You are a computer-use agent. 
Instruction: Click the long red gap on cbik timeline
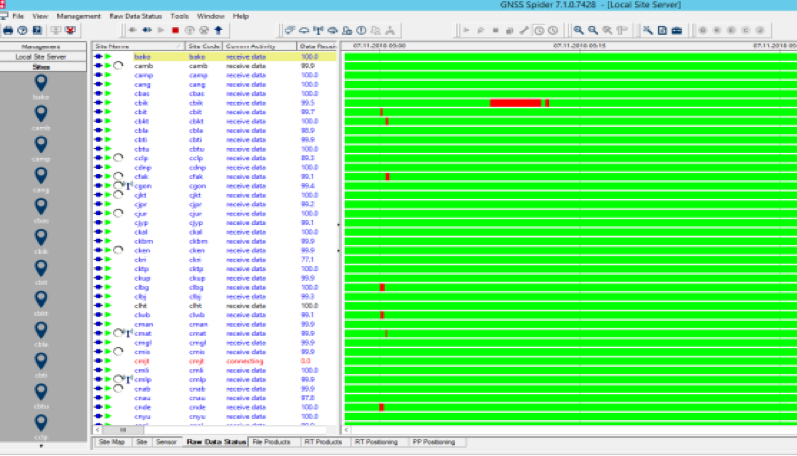[515, 103]
